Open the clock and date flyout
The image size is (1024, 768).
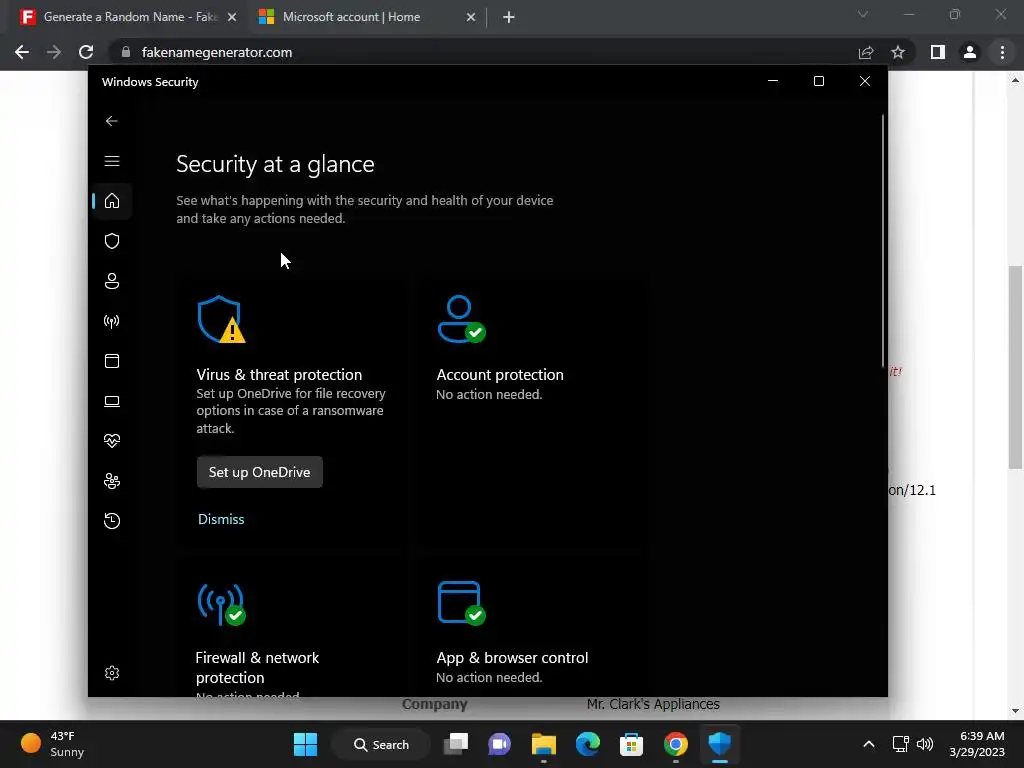[977, 744]
